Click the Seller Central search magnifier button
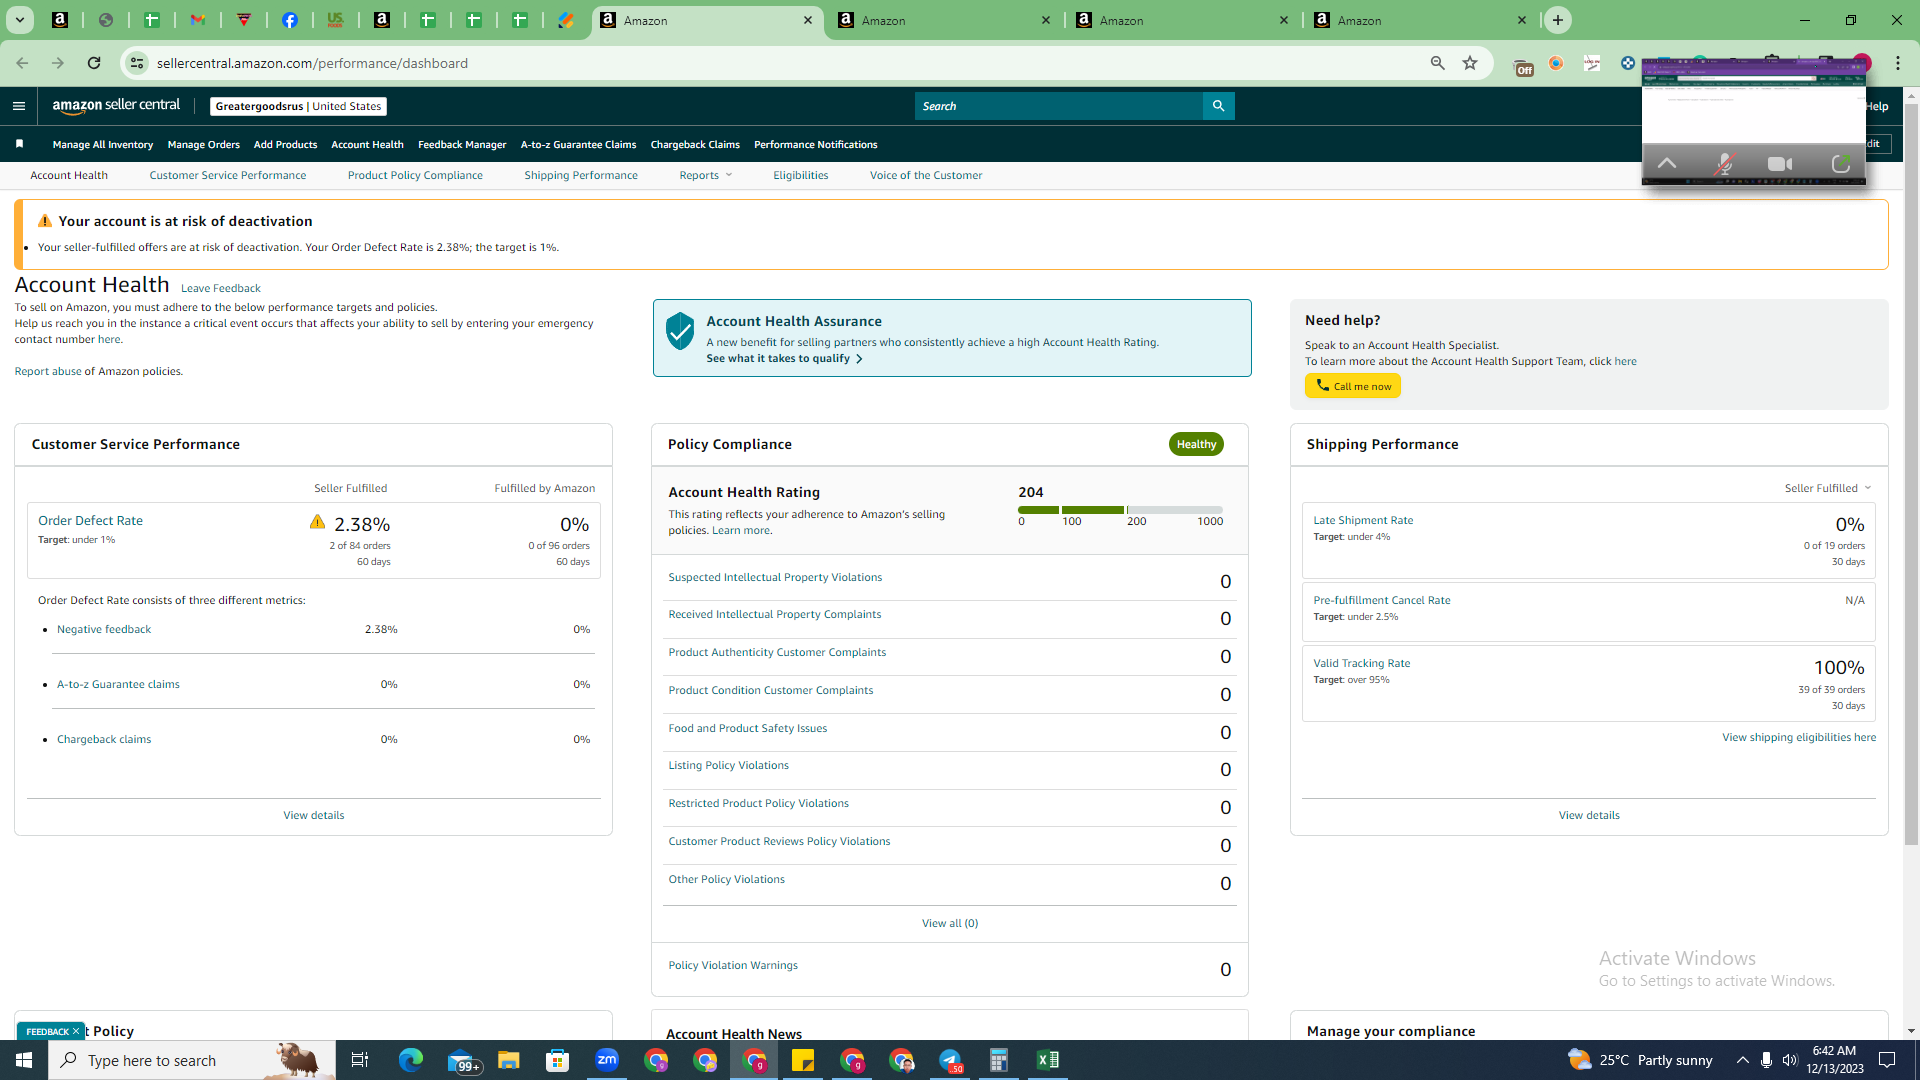Image resolution: width=1920 pixels, height=1080 pixels. 1218,106
